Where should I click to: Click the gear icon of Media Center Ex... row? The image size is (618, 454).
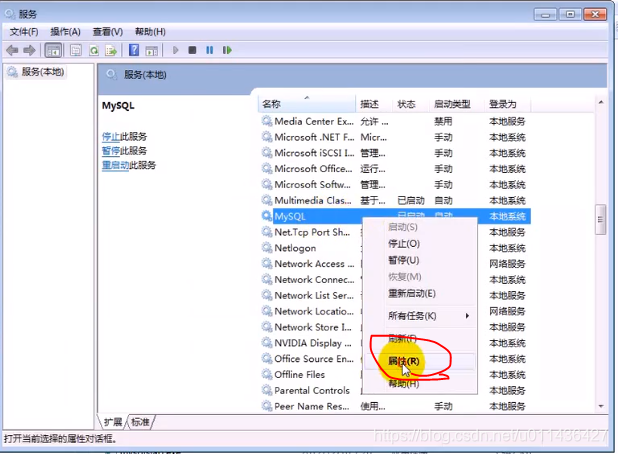tap(267, 121)
